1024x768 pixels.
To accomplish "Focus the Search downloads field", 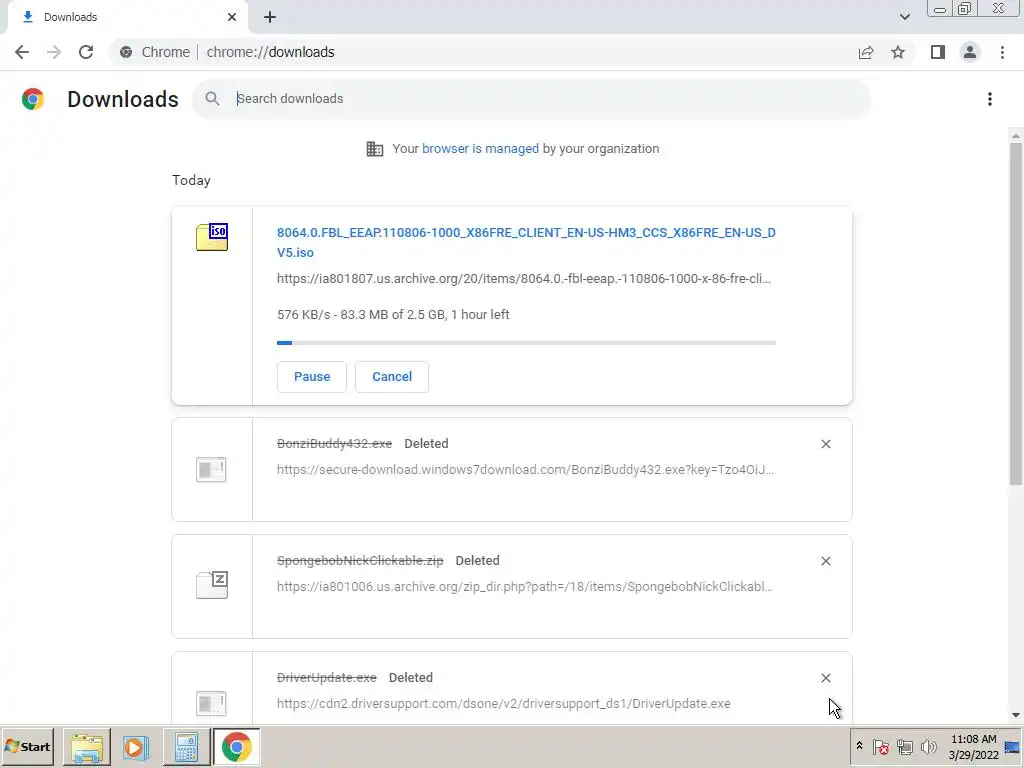I will [532, 99].
